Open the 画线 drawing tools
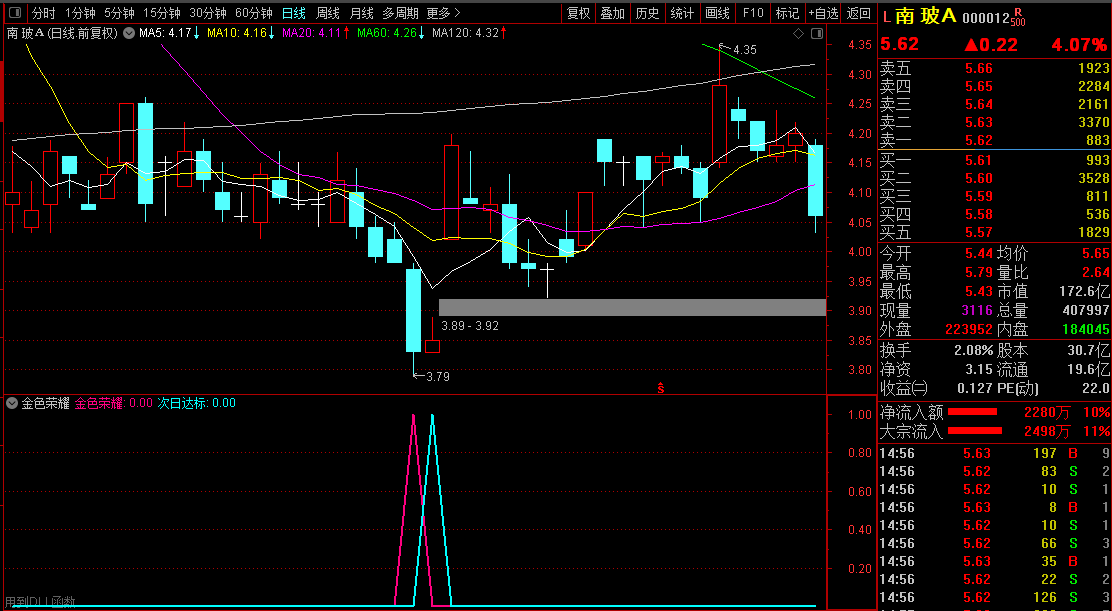The image size is (1112, 611). (x=717, y=14)
